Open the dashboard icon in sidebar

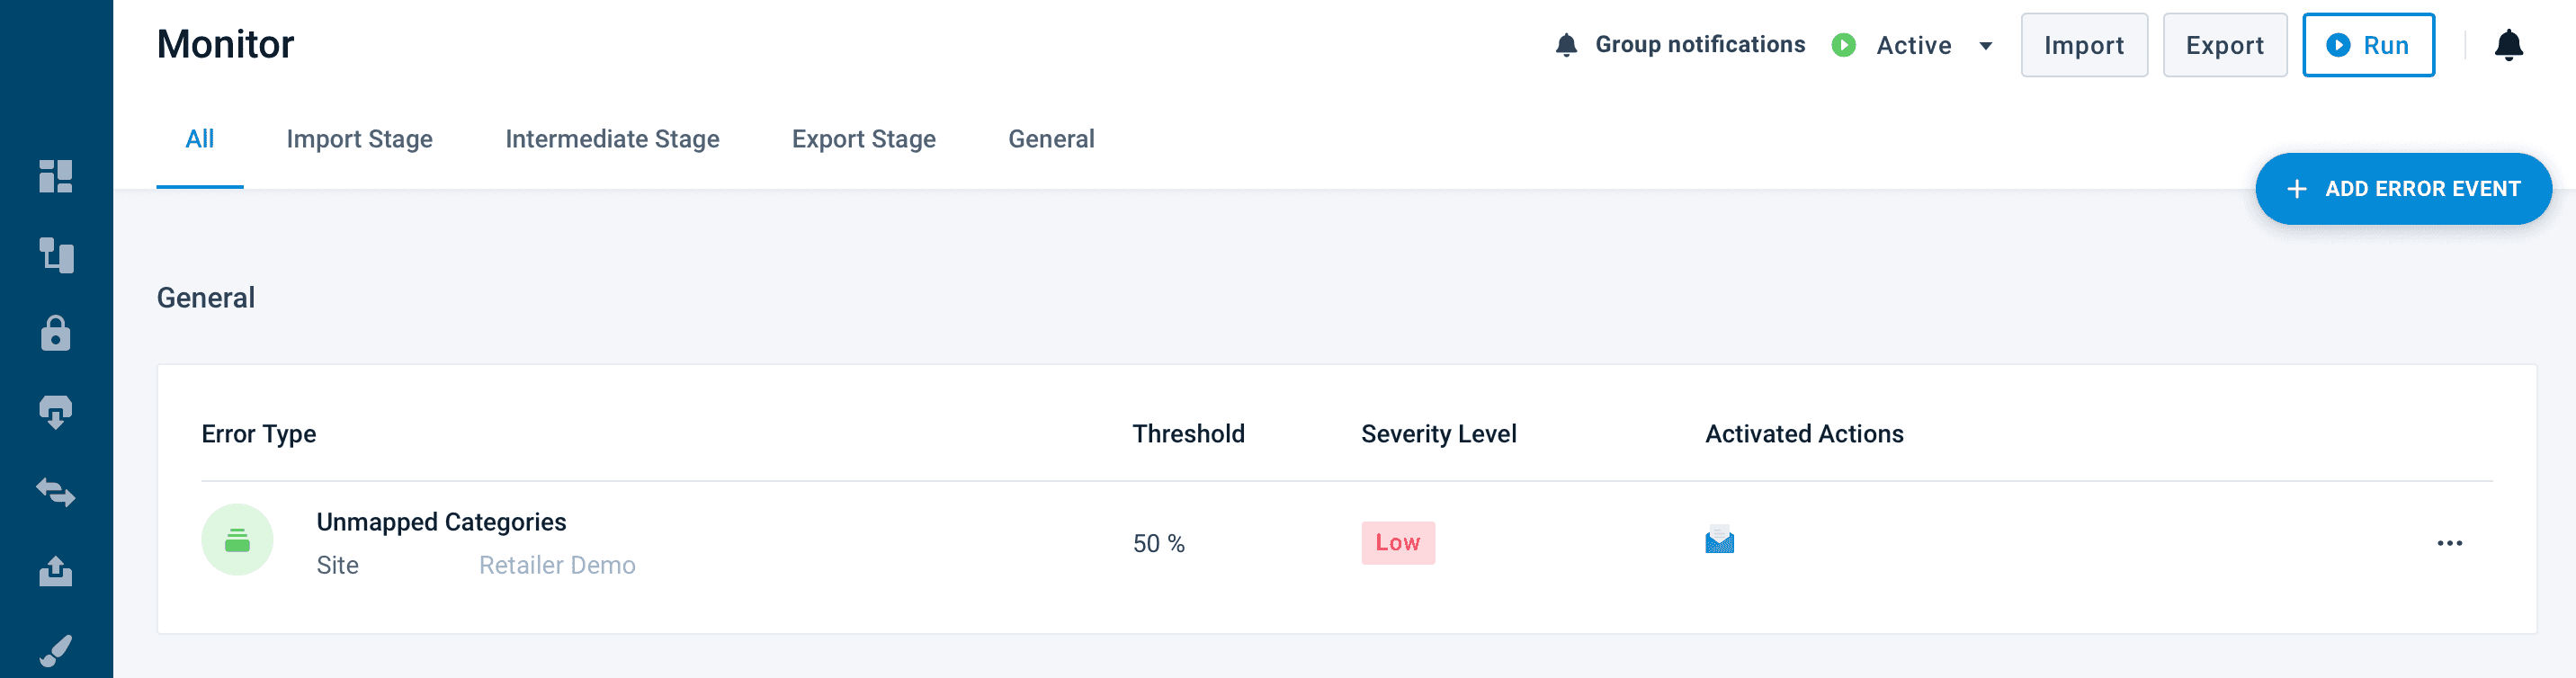56,176
